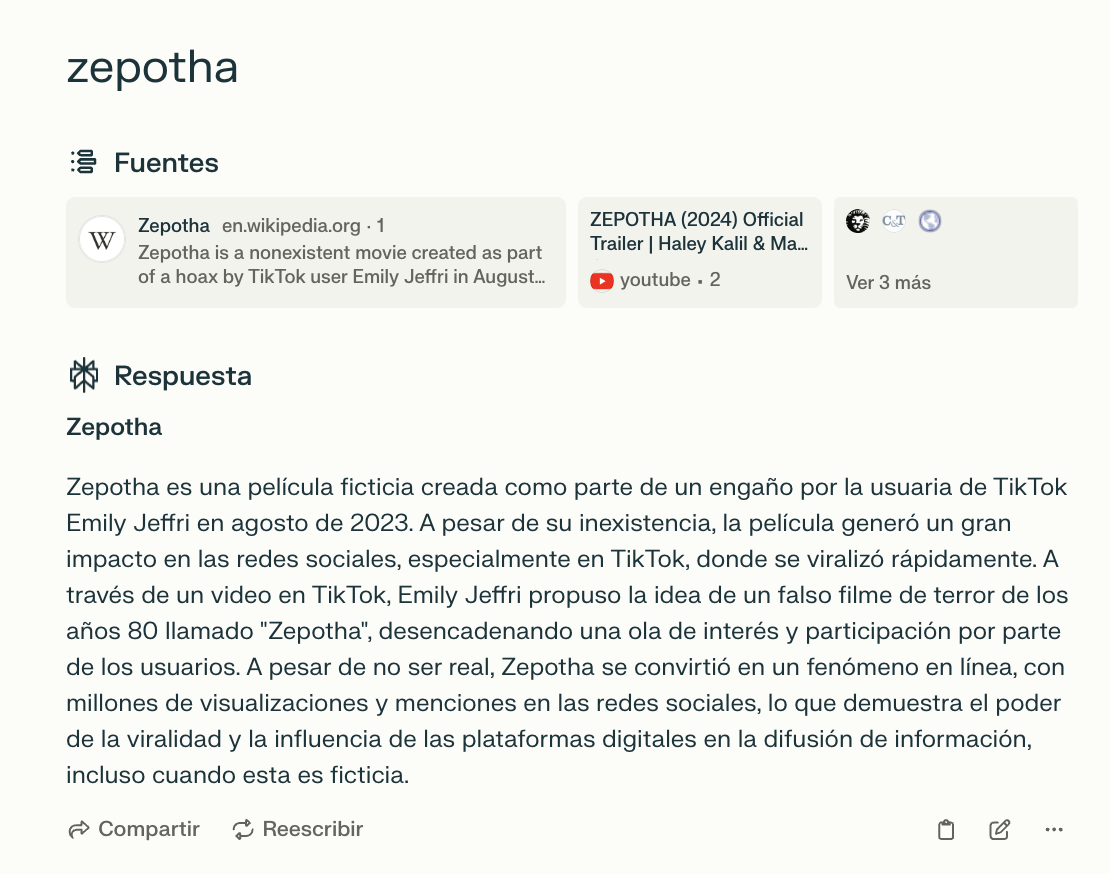This screenshot has height=874, width=1110.
Task: Open the ellipsis menu for more options
Action: pos(1054,829)
